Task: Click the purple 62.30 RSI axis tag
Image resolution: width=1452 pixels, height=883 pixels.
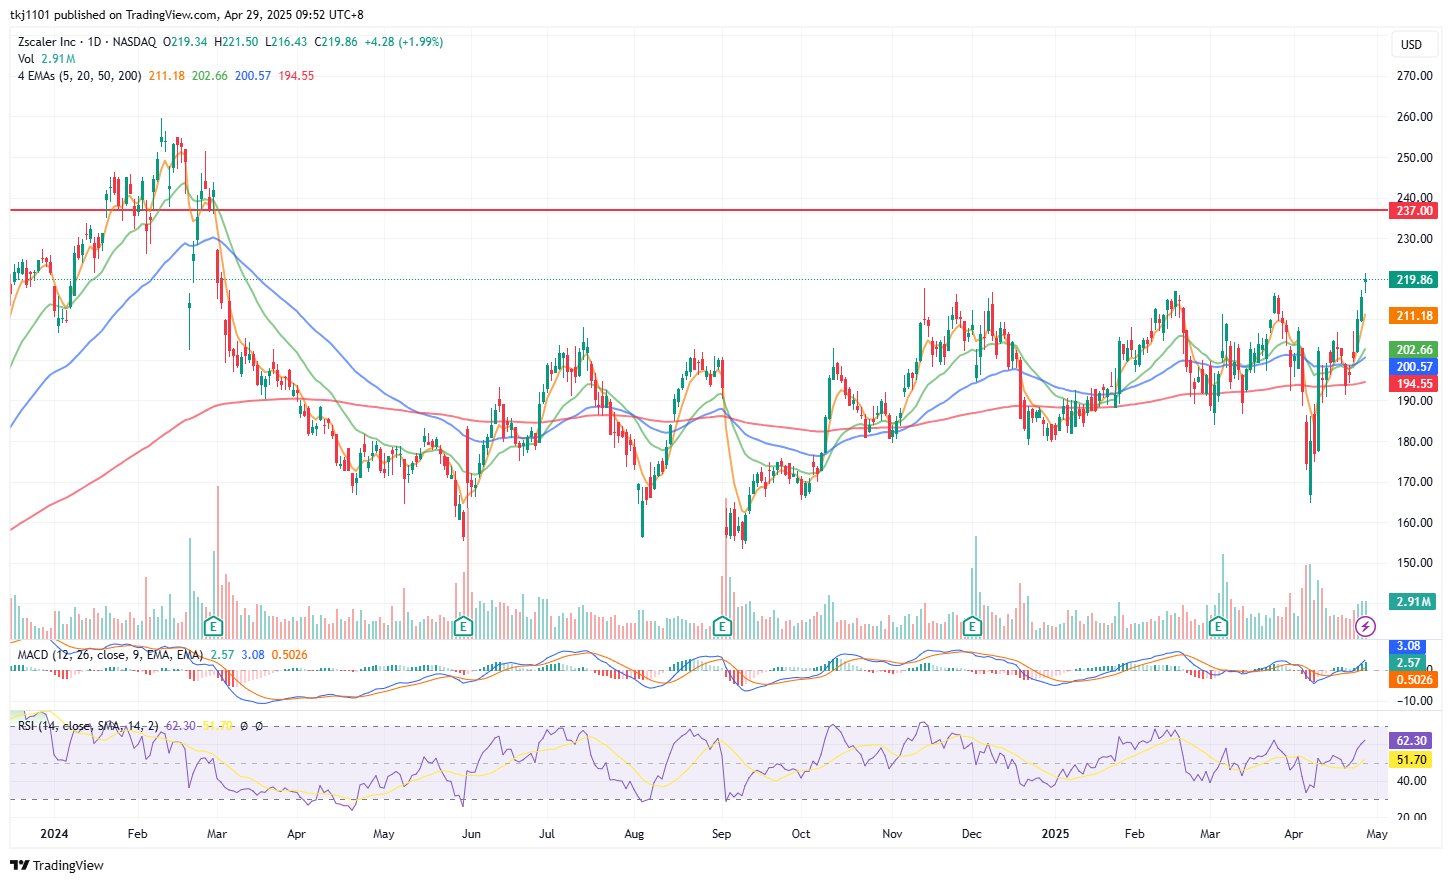Action: tap(1411, 740)
